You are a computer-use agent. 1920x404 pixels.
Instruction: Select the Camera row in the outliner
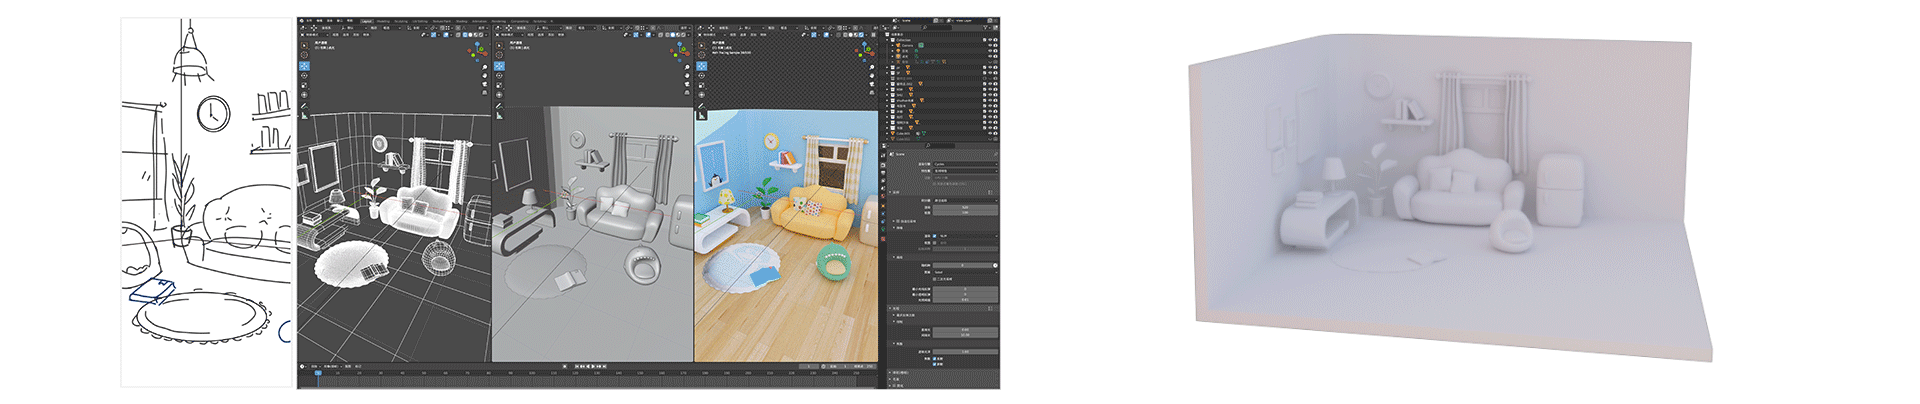click(x=942, y=45)
